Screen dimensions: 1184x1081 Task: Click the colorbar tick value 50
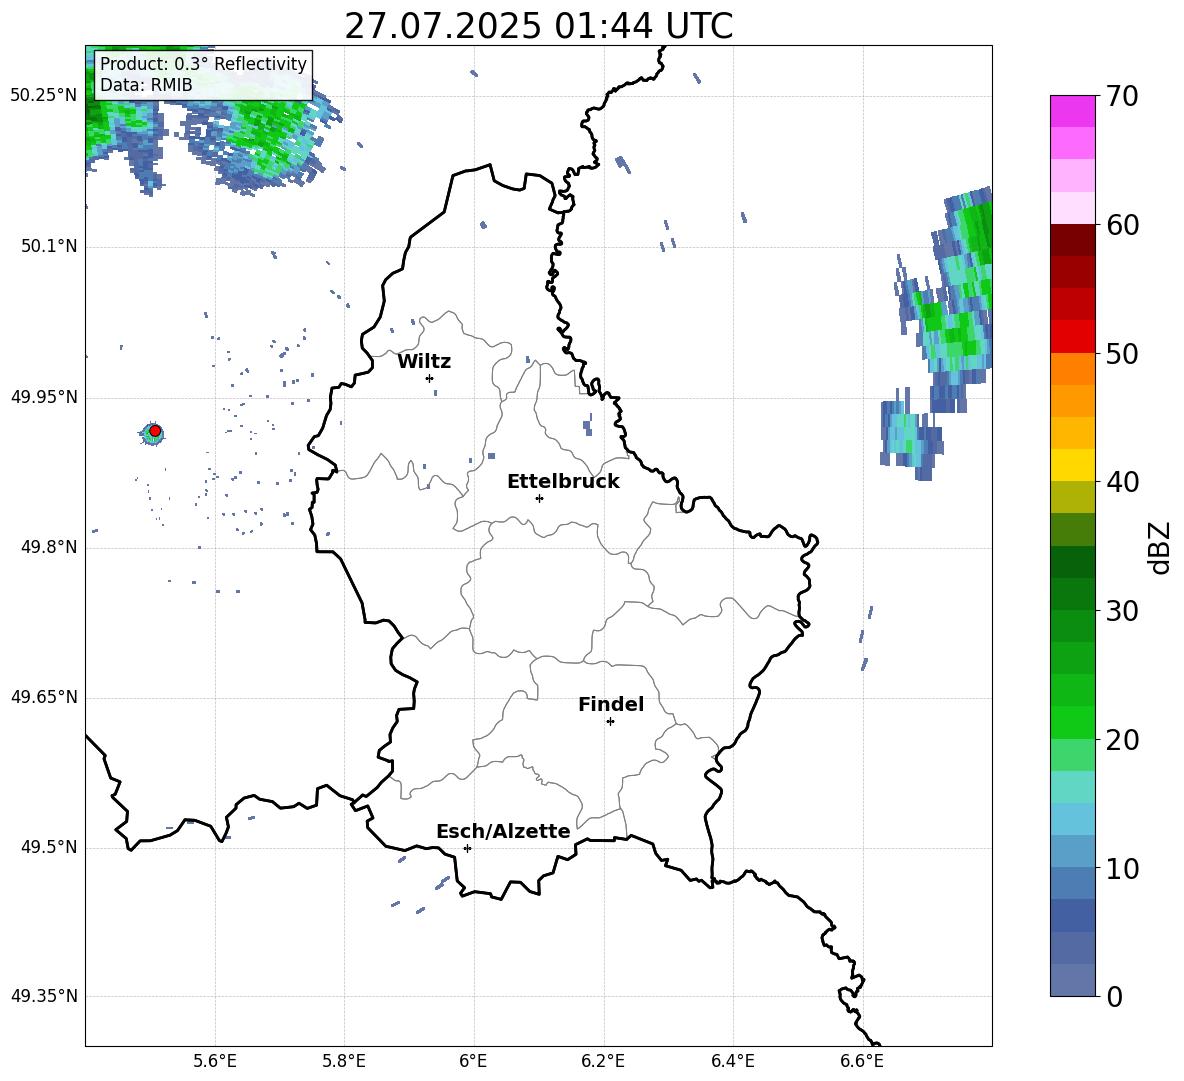(x=1122, y=353)
